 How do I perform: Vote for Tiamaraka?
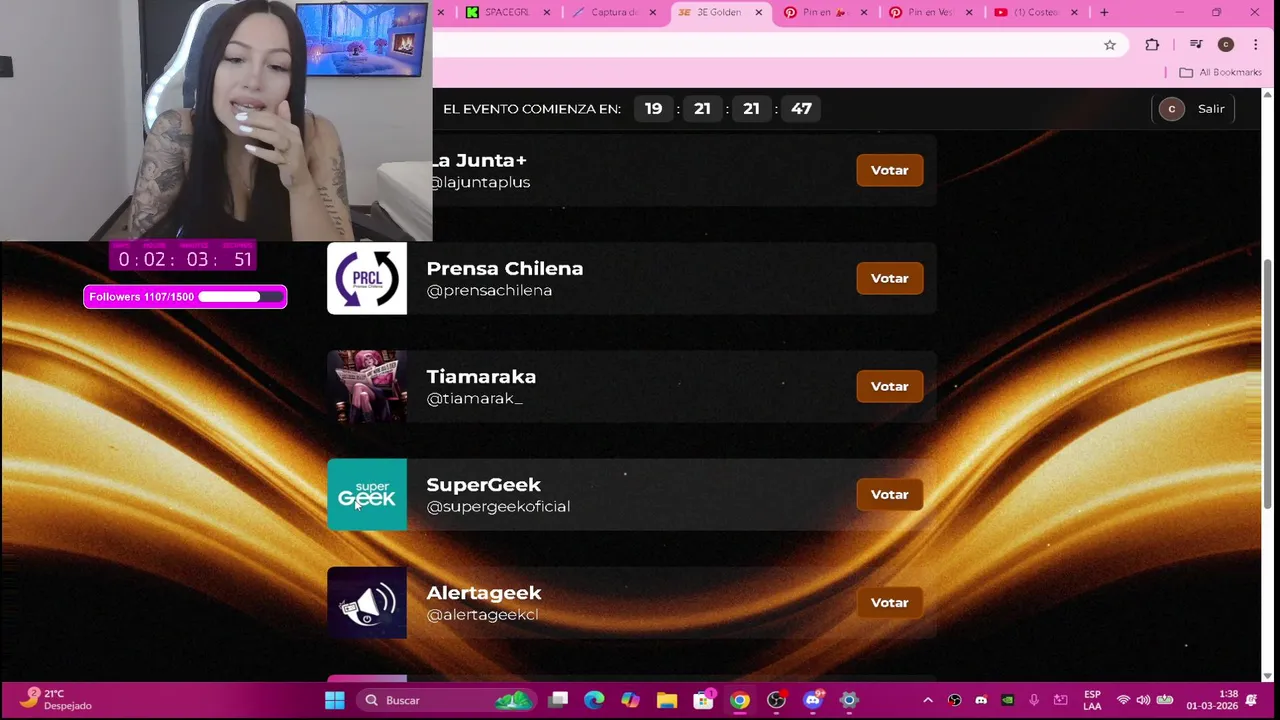pyautogui.click(x=889, y=386)
